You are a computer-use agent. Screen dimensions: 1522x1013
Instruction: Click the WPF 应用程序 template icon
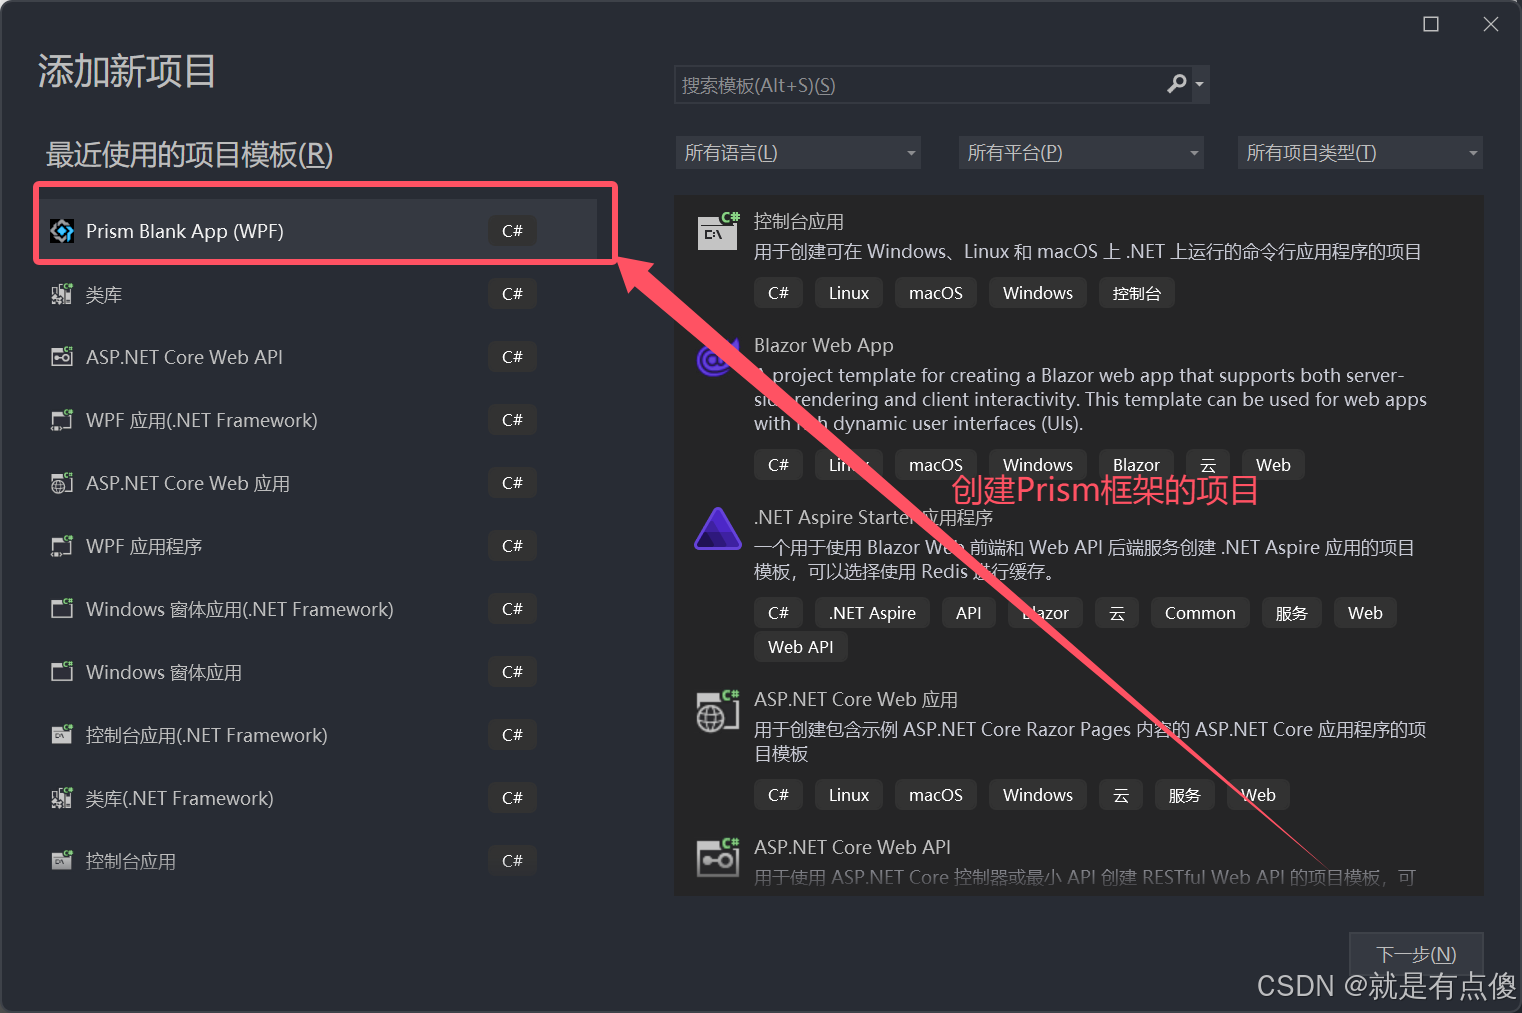(62, 546)
